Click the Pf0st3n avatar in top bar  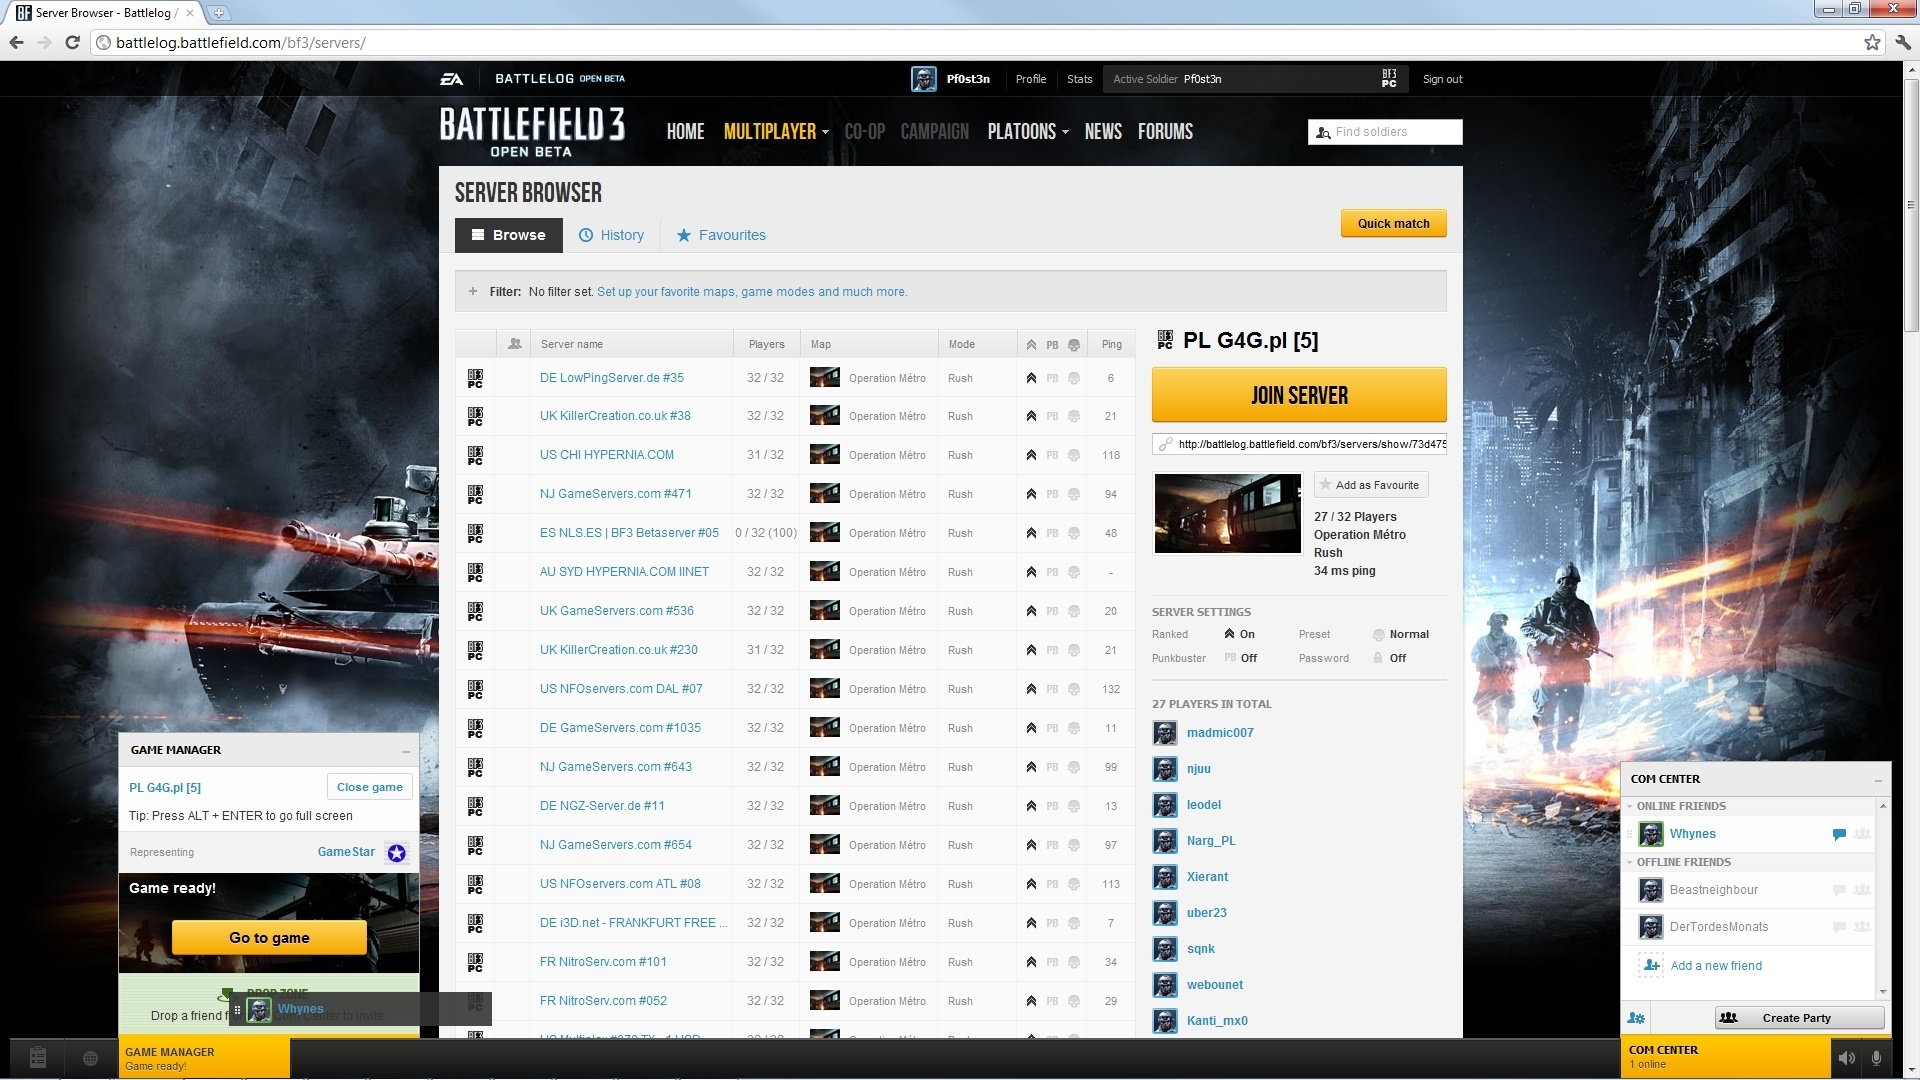point(924,79)
